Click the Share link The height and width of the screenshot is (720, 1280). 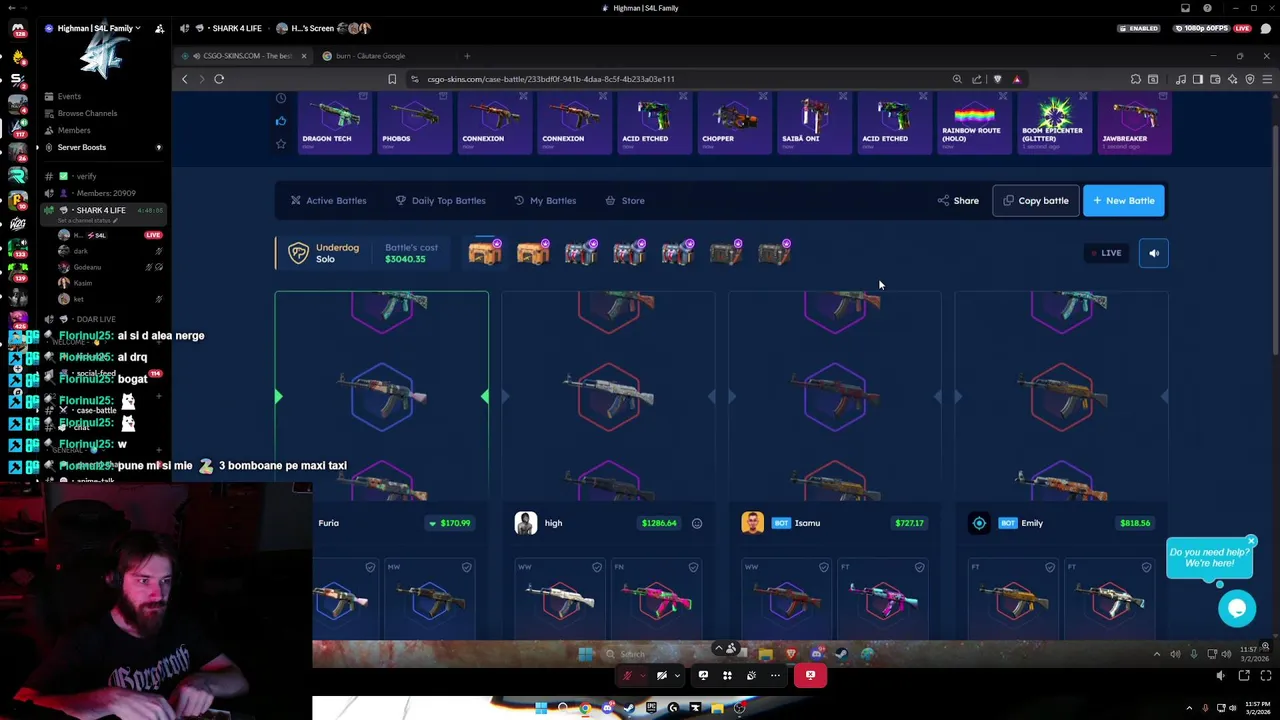pos(958,200)
